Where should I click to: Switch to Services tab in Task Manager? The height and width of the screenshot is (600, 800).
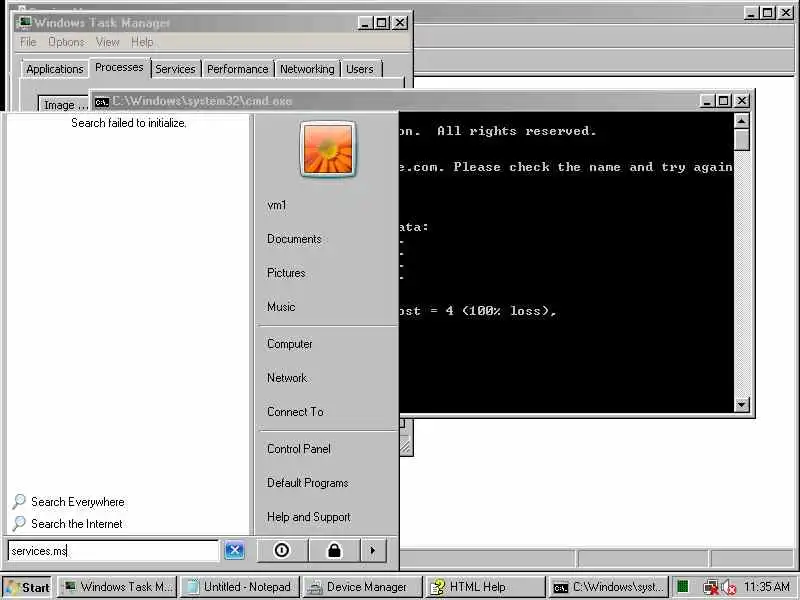[x=175, y=69]
